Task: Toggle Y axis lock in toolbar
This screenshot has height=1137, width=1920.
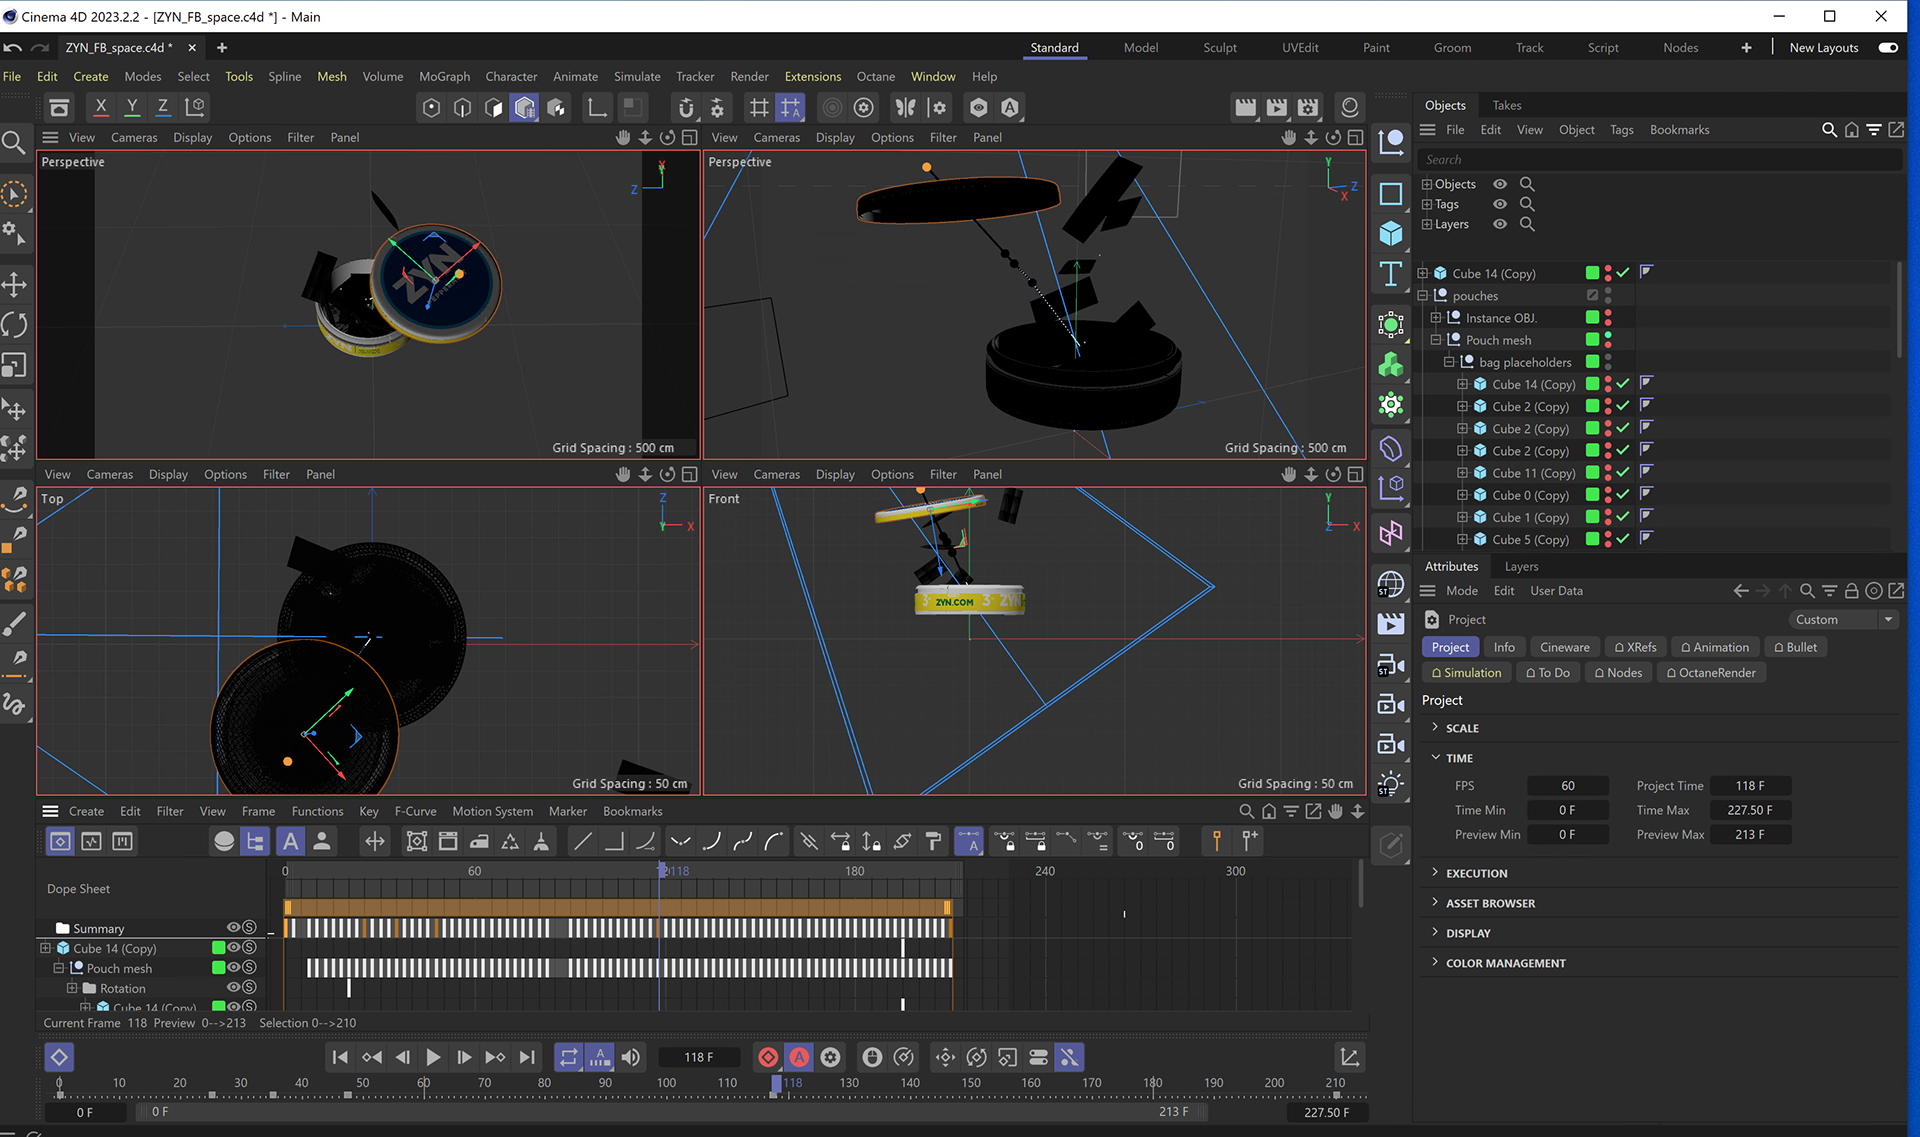Action: coord(131,107)
